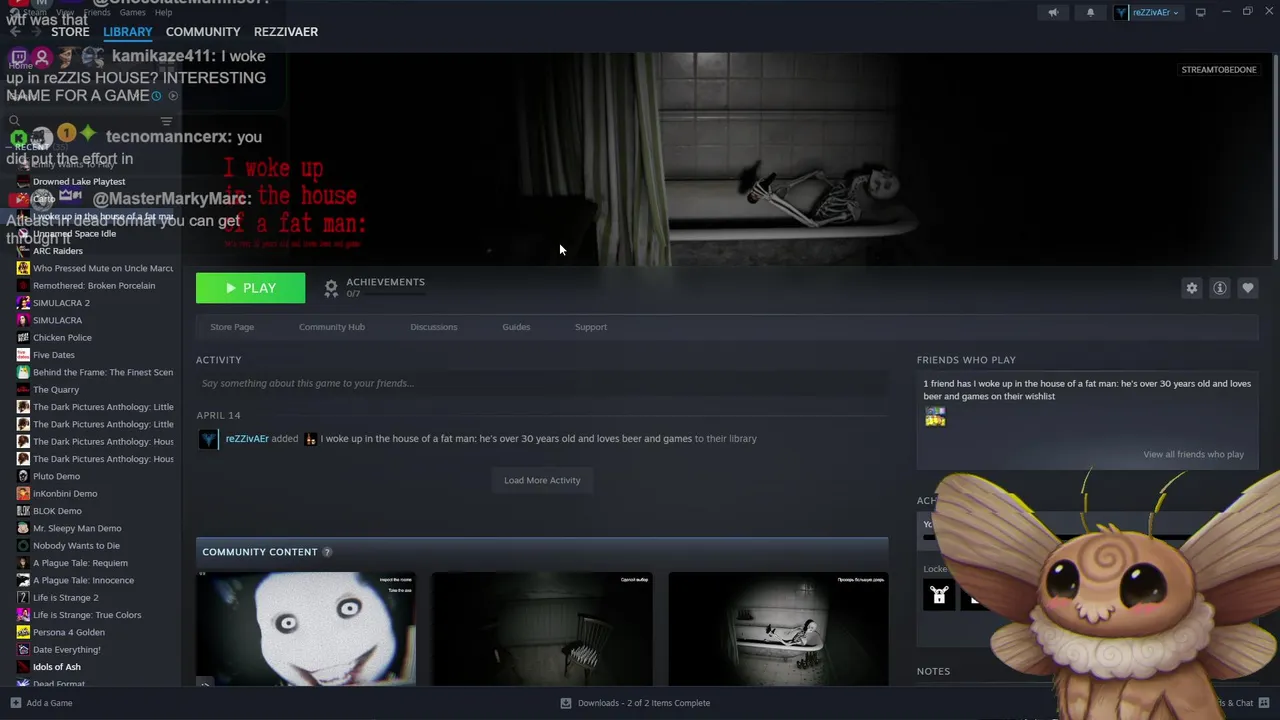Viewport: 1280px width, 720px height.
Task: Click the reZZivAEr username in activity
Action: 247,439
